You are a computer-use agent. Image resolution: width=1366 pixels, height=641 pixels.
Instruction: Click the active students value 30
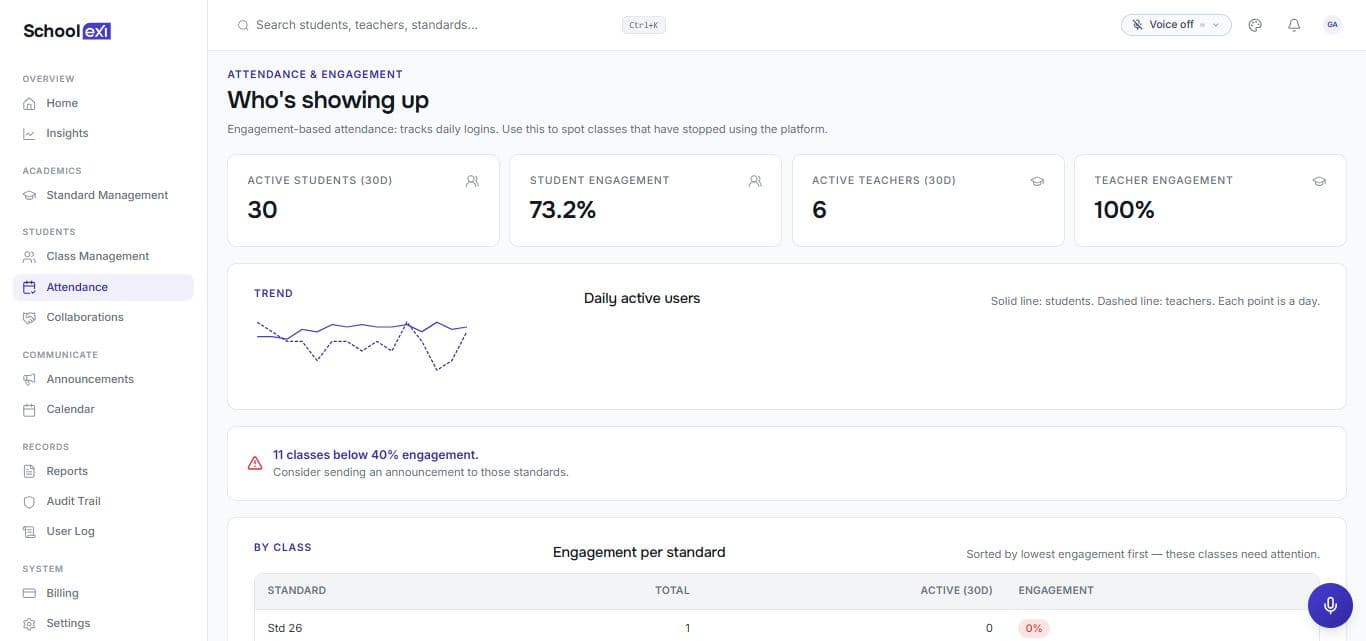[x=262, y=210]
